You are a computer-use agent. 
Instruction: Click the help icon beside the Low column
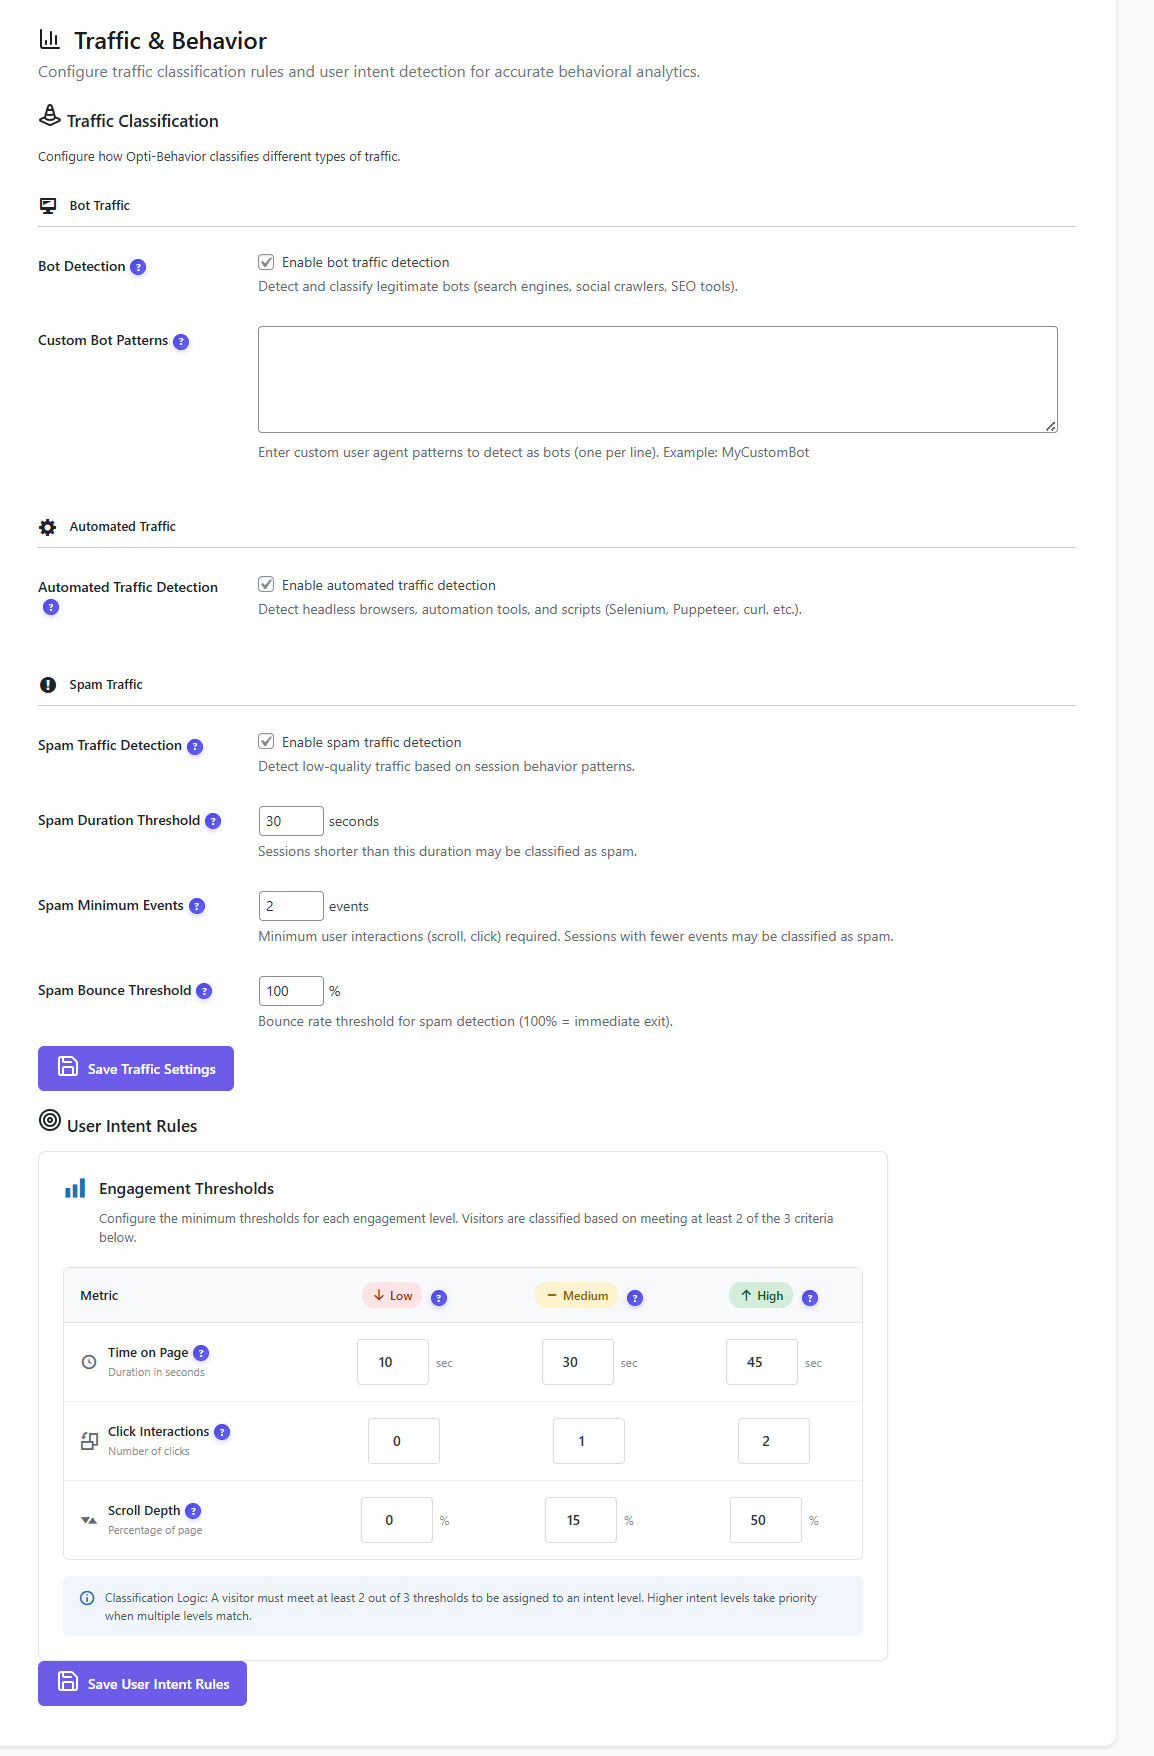click(438, 1296)
